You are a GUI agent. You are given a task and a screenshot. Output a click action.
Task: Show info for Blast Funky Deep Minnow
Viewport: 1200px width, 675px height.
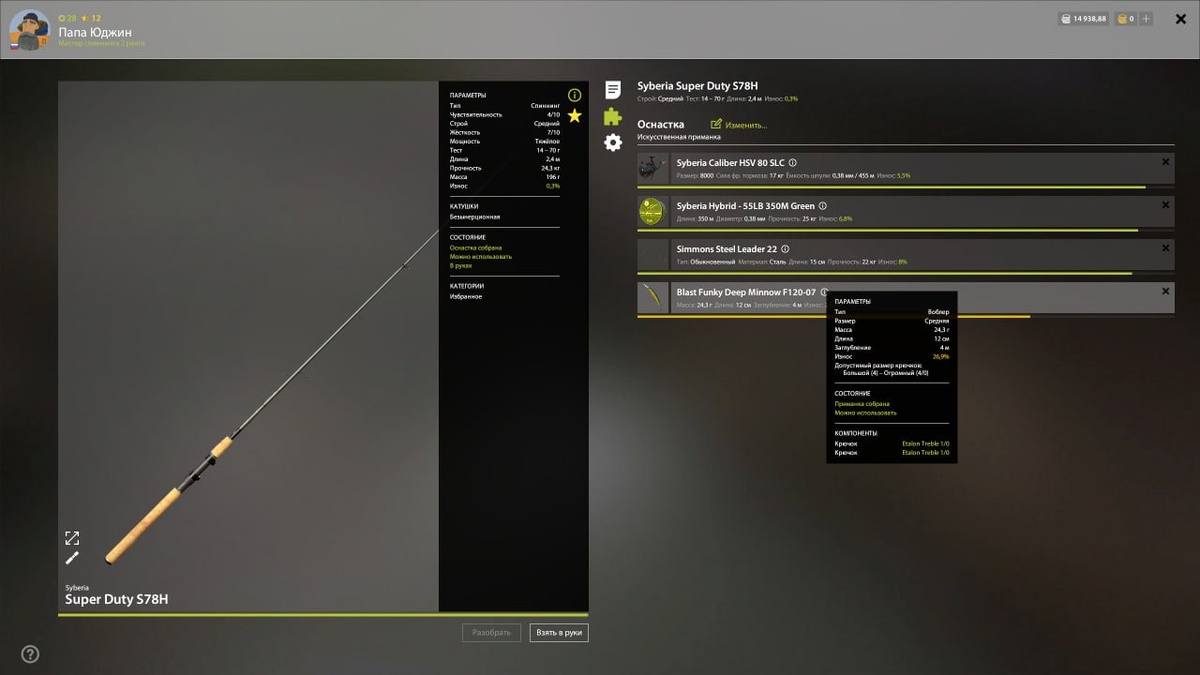pyautogui.click(x=824, y=292)
